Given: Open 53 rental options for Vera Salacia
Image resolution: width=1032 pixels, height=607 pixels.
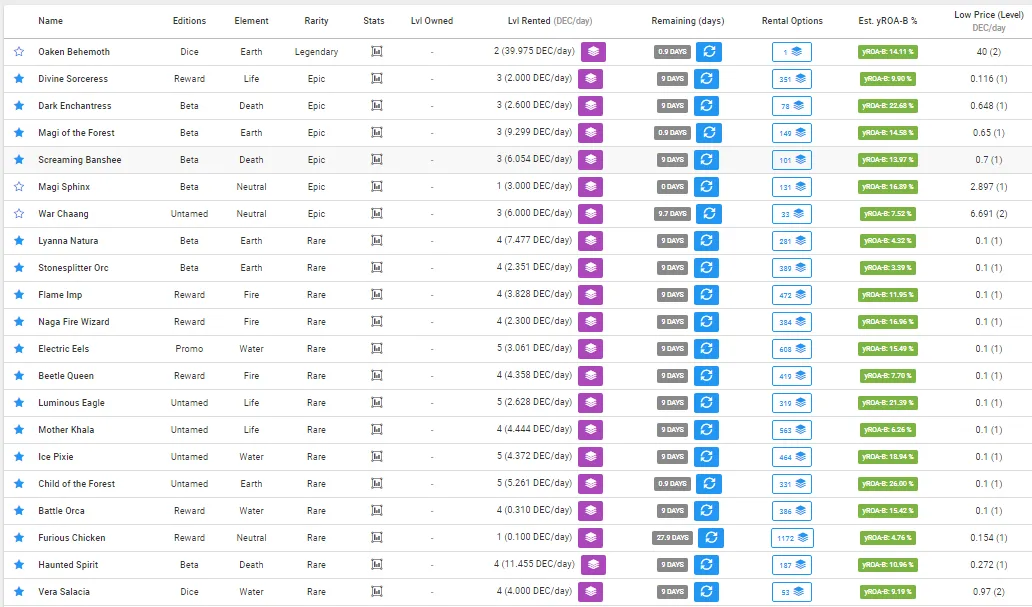Looking at the screenshot, I should point(792,591).
